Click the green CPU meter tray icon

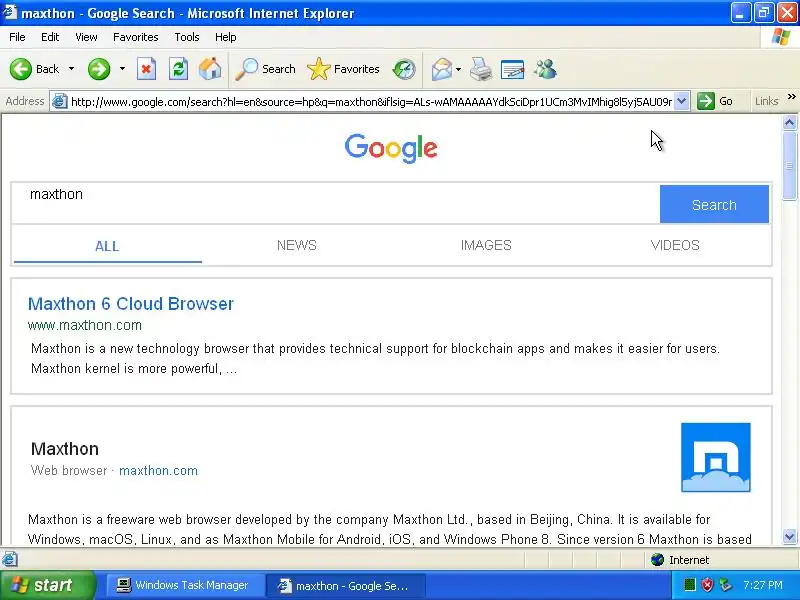coord(689,585)
